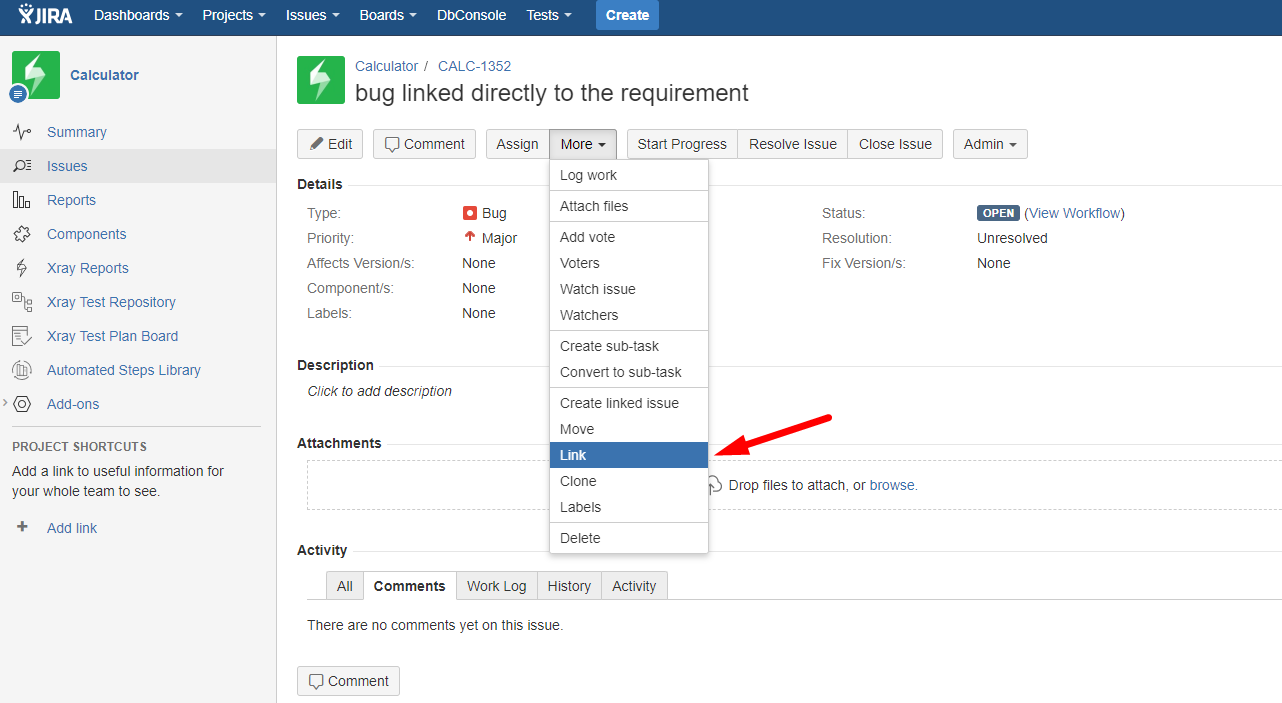Click Resolve Issue button

793,144
